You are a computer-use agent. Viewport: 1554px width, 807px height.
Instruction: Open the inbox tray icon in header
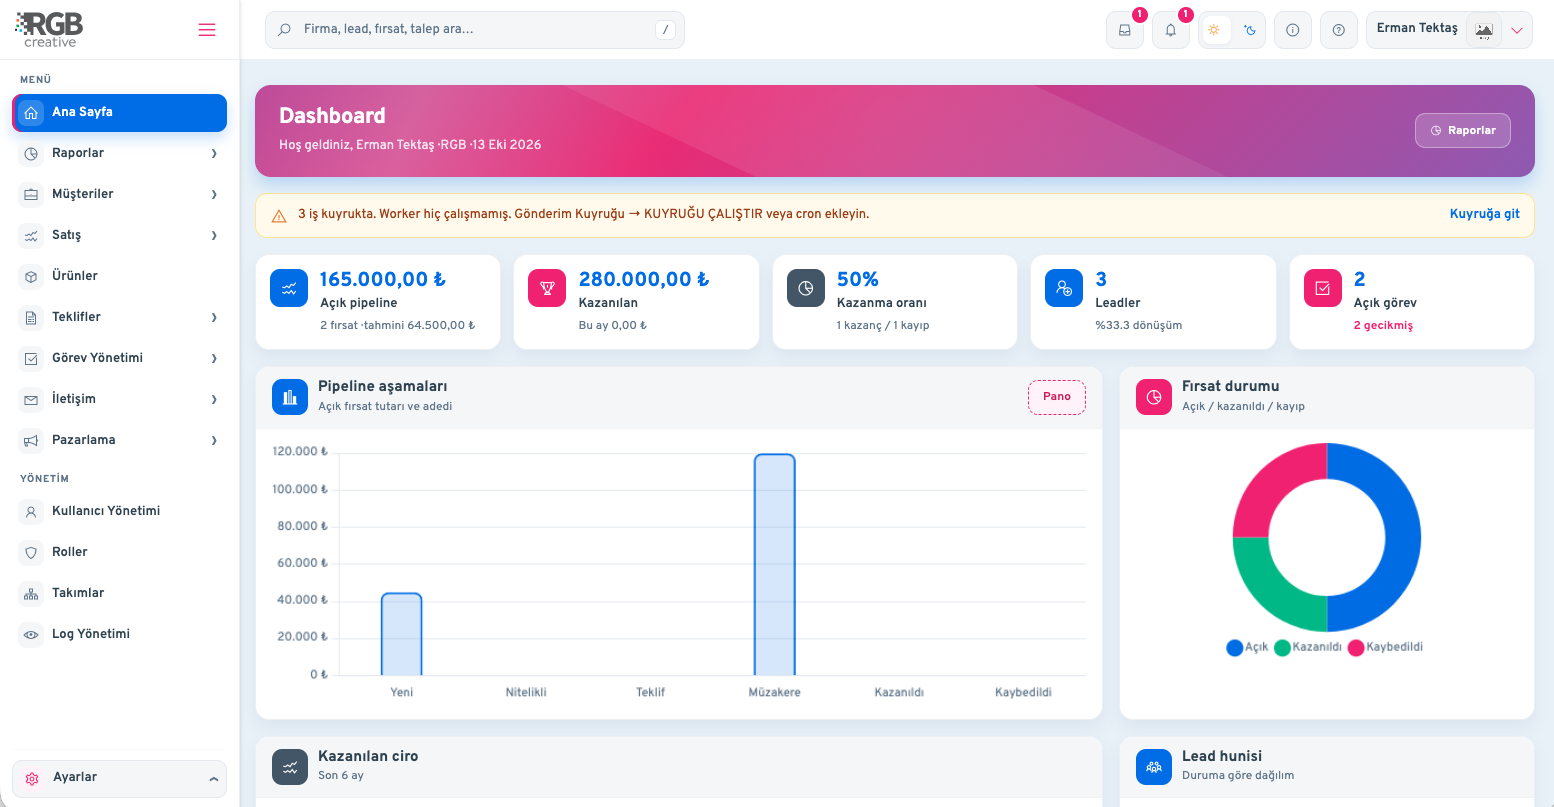(x=1125, y=30)
